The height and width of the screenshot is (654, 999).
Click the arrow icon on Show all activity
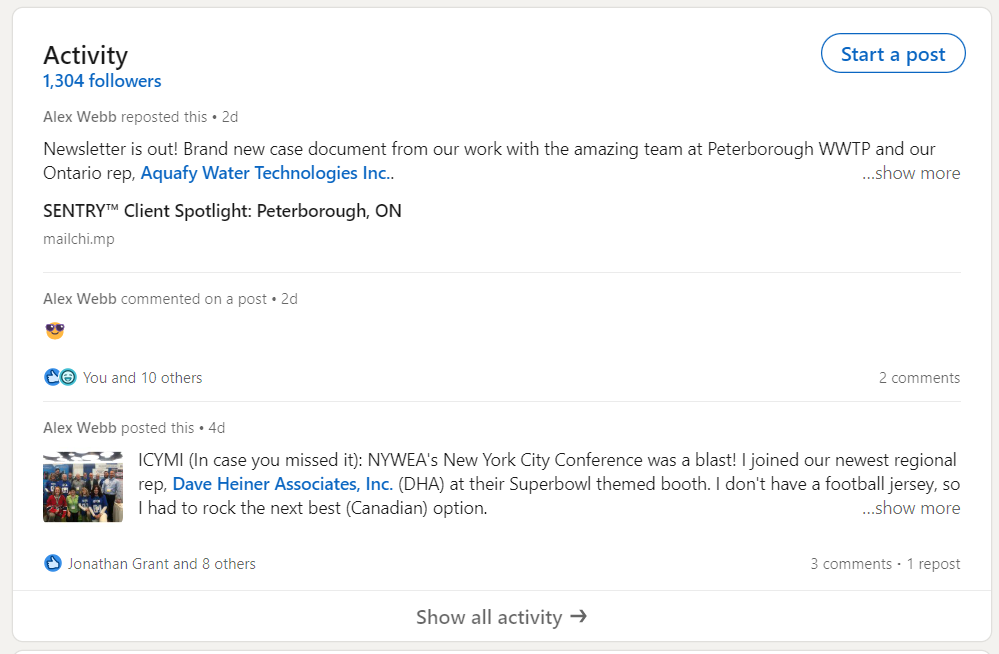pyautogui.click(x=578, y=616)
